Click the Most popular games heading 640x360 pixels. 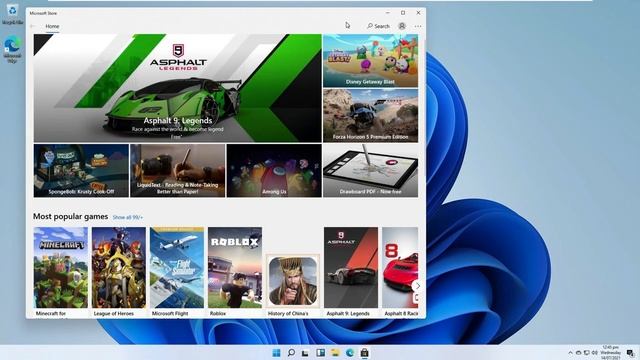[x=71, y=216]
